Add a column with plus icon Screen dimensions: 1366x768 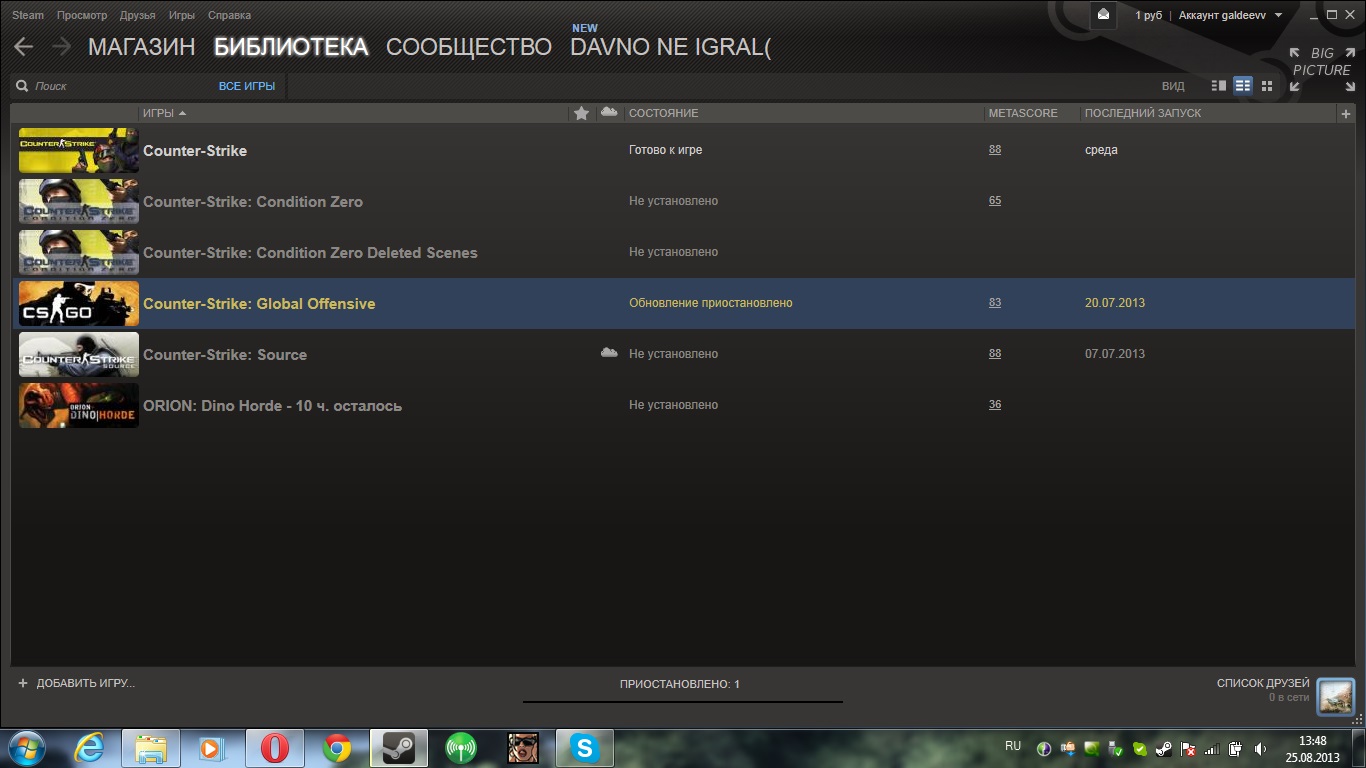[x=1345, y=113]
